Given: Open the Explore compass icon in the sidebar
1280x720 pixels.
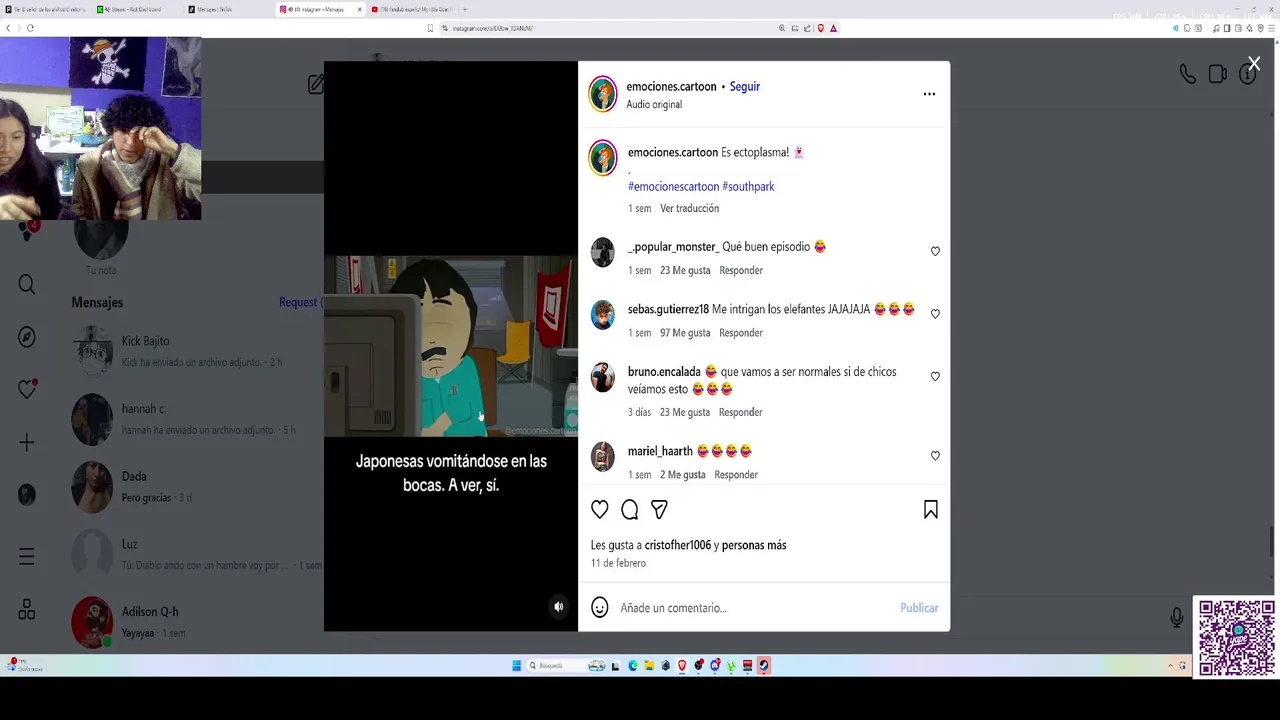Looking at the screenshot, I should pyautogui.click(x=27, y=337).
